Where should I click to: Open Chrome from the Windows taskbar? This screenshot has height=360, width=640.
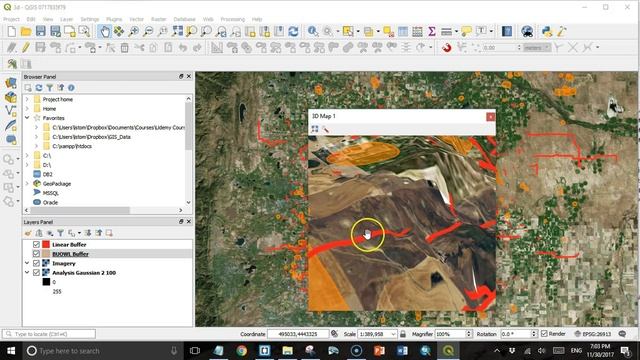[242, 351]
